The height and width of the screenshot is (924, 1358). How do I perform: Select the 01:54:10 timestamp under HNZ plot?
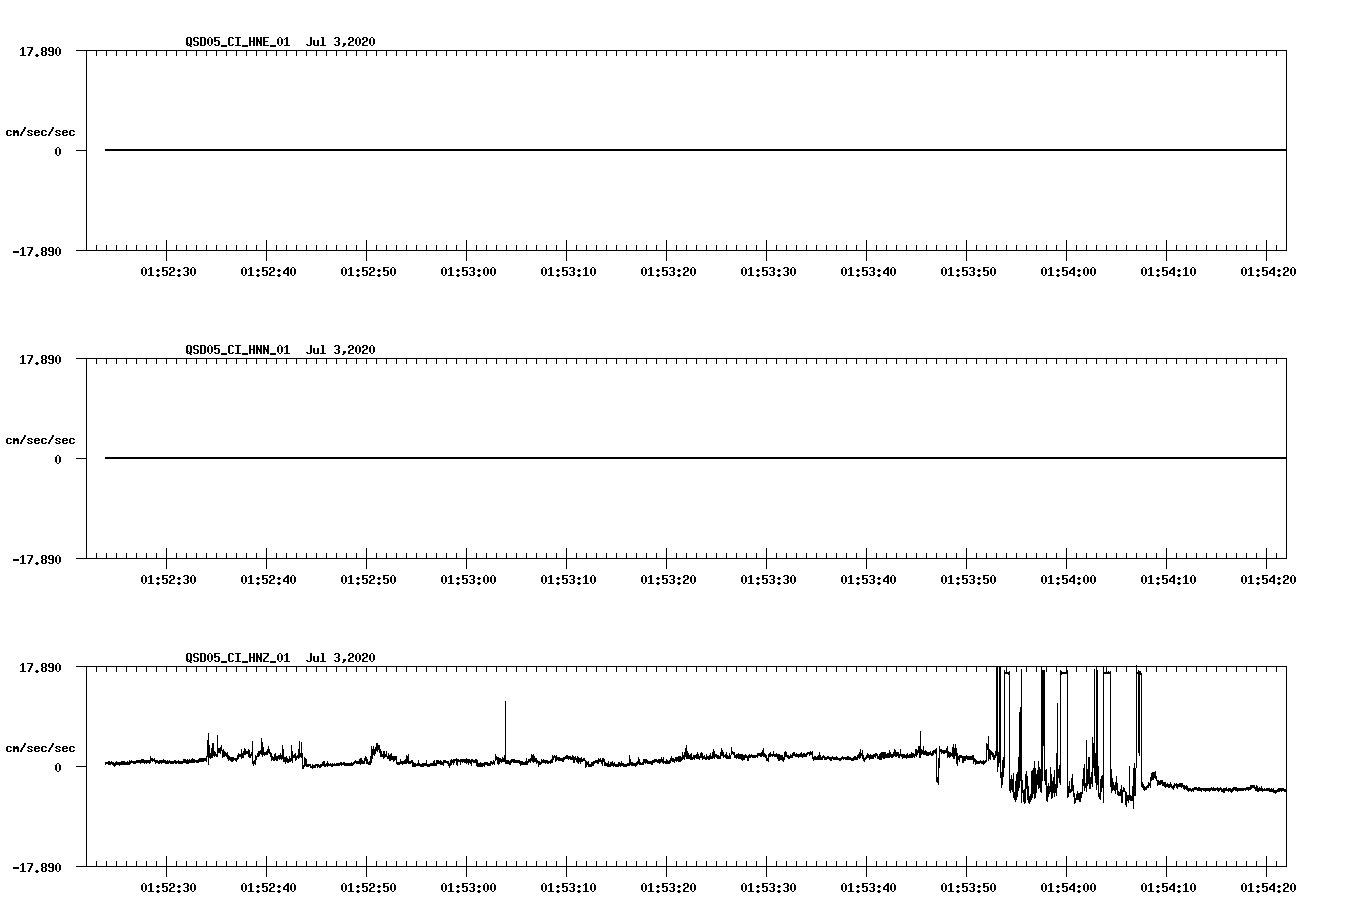pyautogui.click(x=1168, y=887)
